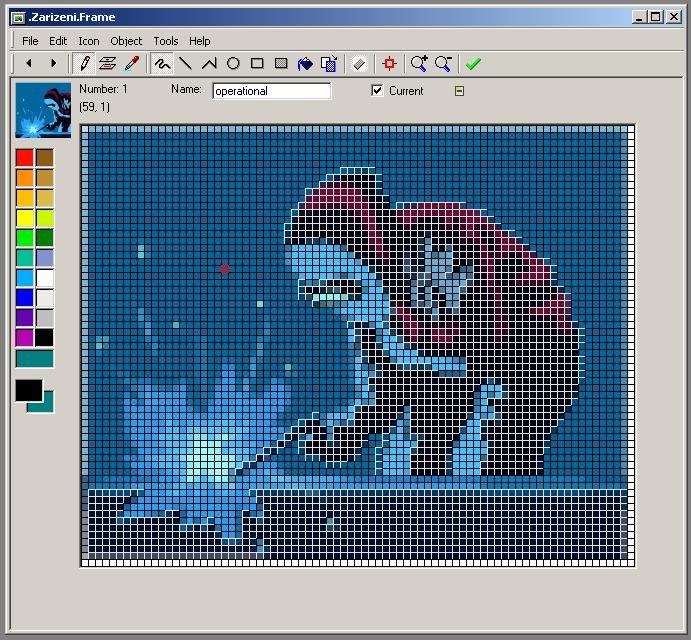Go to the next frame arrow
This screenshot has width=691, height=640.
pos(54,63)
